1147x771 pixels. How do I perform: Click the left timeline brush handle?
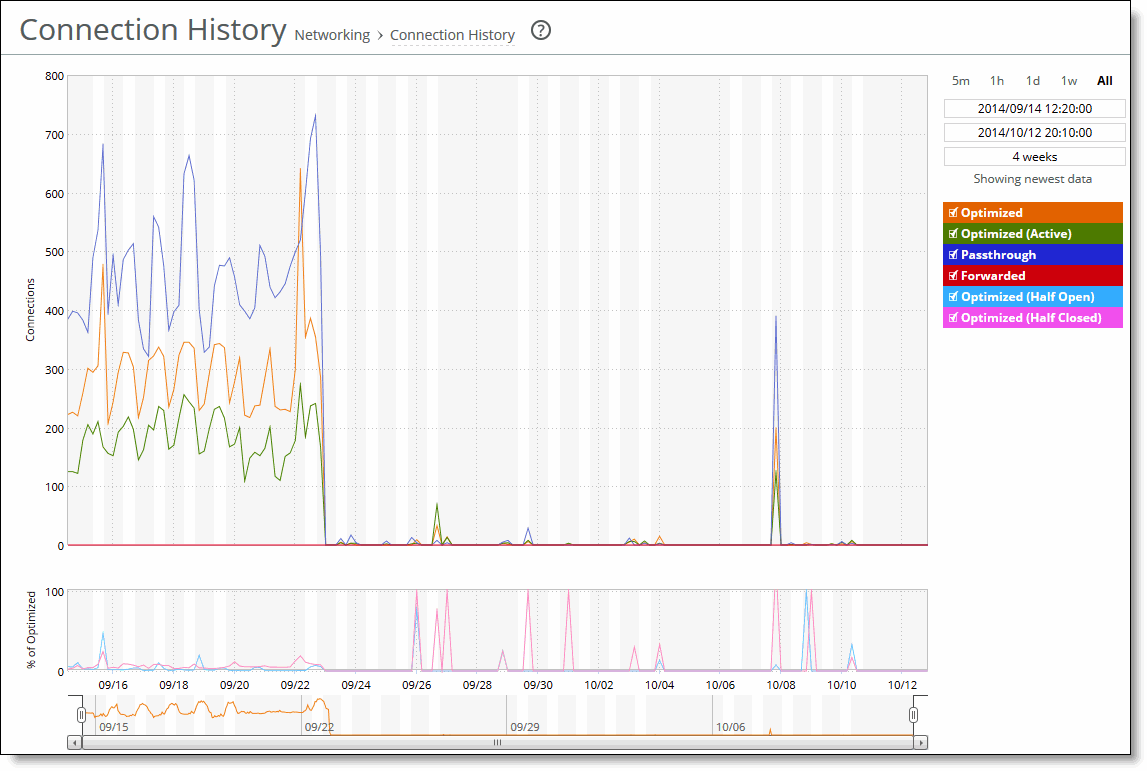pyautogui.click(x=81, y=714)
